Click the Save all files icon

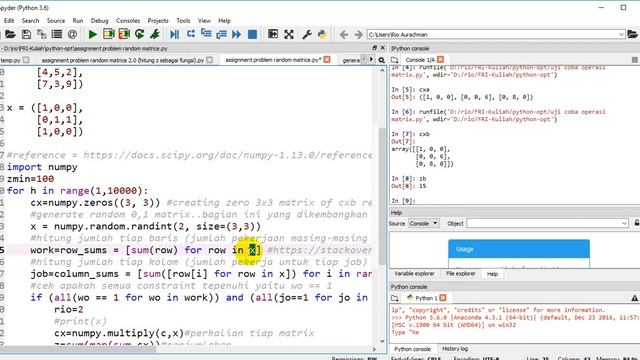[41, 34]
